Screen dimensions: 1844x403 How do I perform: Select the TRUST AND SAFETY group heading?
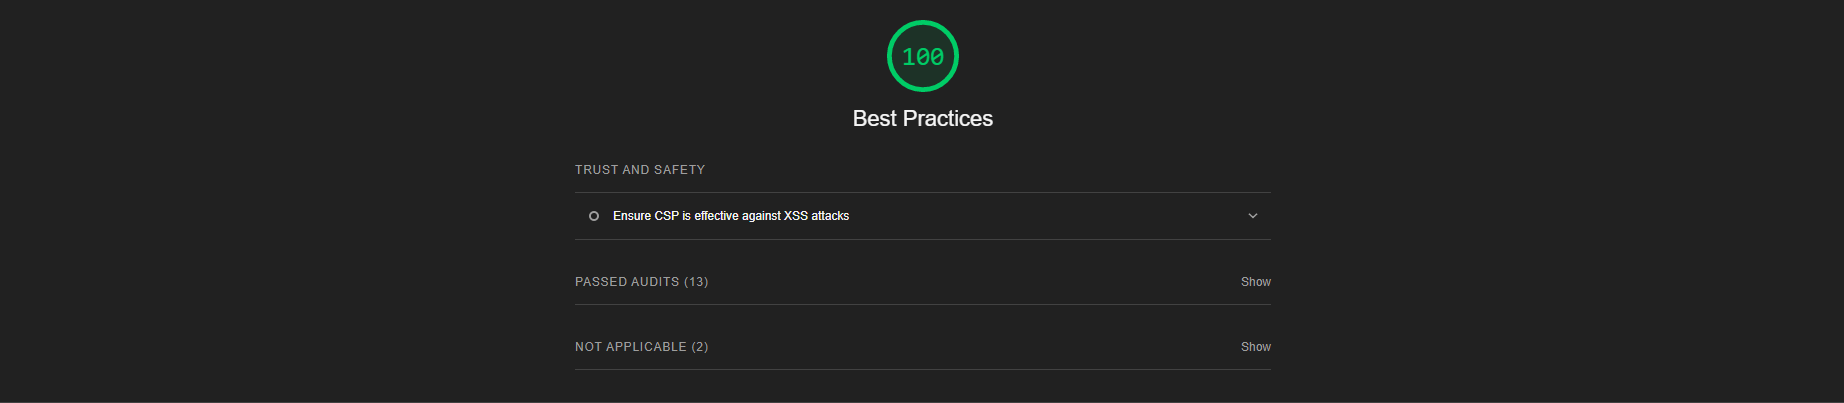(640, 170)
